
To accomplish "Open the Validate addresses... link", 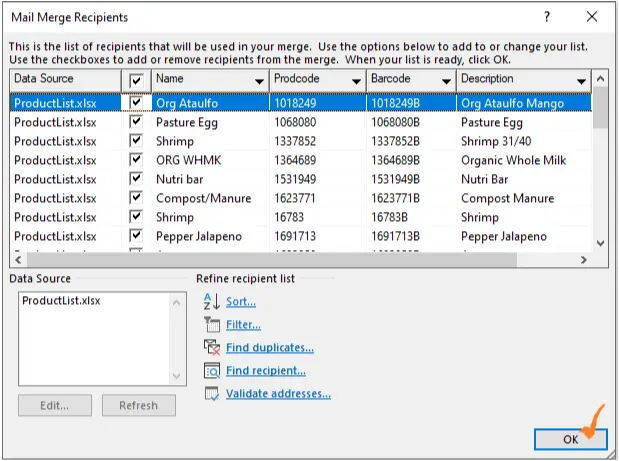I will (x=278, y=394).
